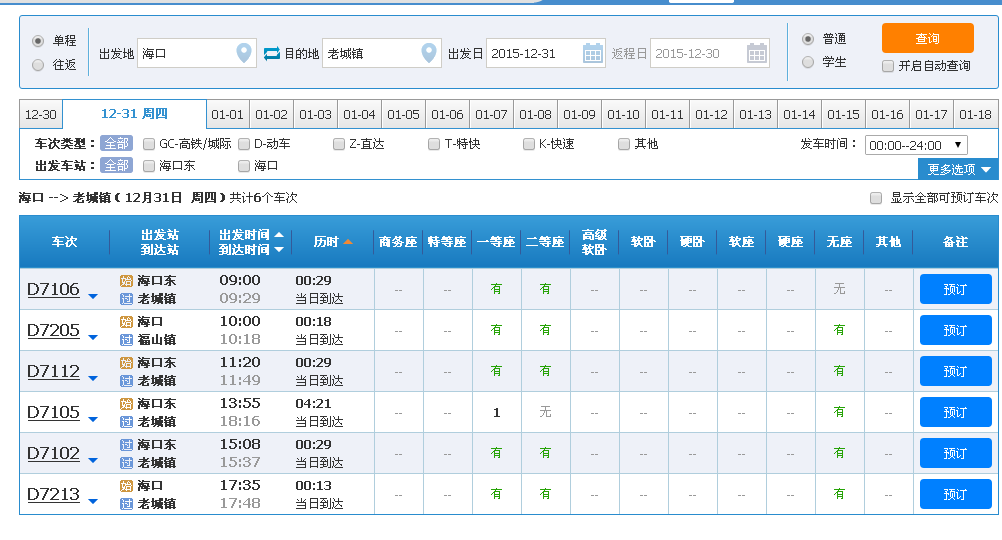Click the origin station icon for D7205
The width and height of the screenshot is (1002, 540).
tap(127, 321)
